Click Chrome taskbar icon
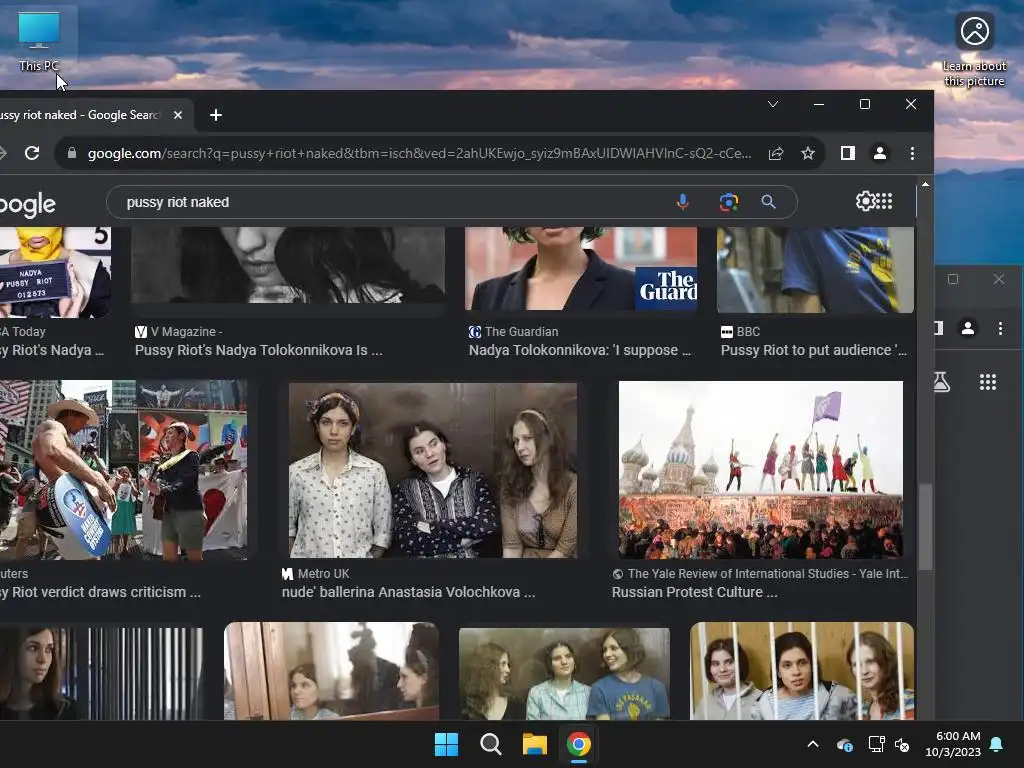The width and height of the screenshot is (1024, 768). coord(579,744)
